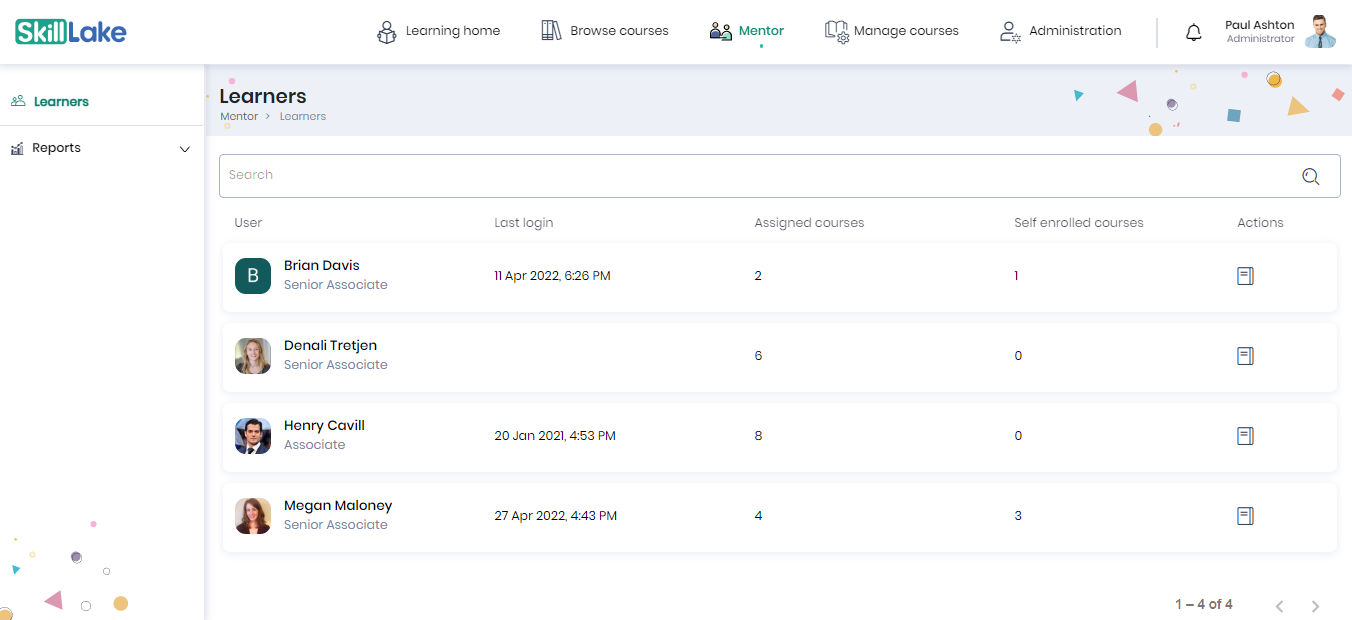Click the Associate title under Henry Cavill

coord(314,445)
